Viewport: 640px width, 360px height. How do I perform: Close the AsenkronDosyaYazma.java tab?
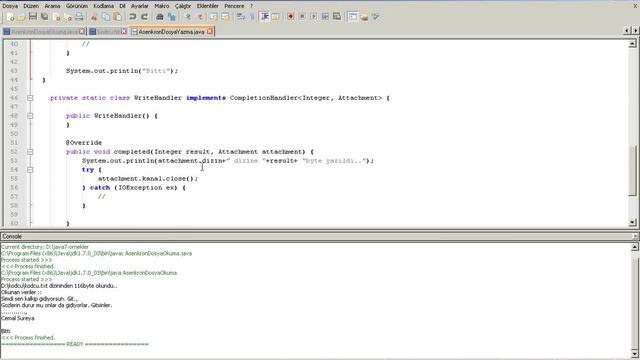click(209, 31)
